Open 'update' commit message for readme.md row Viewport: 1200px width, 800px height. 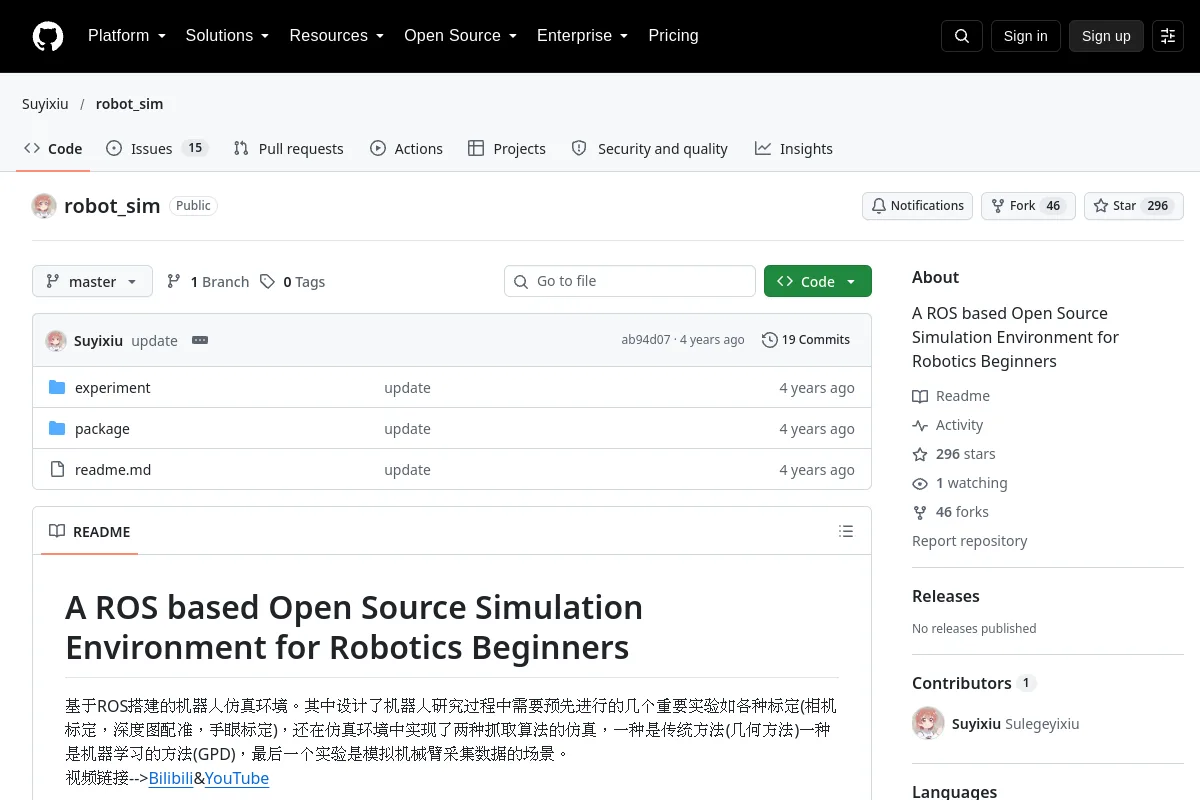pos(407,470)
